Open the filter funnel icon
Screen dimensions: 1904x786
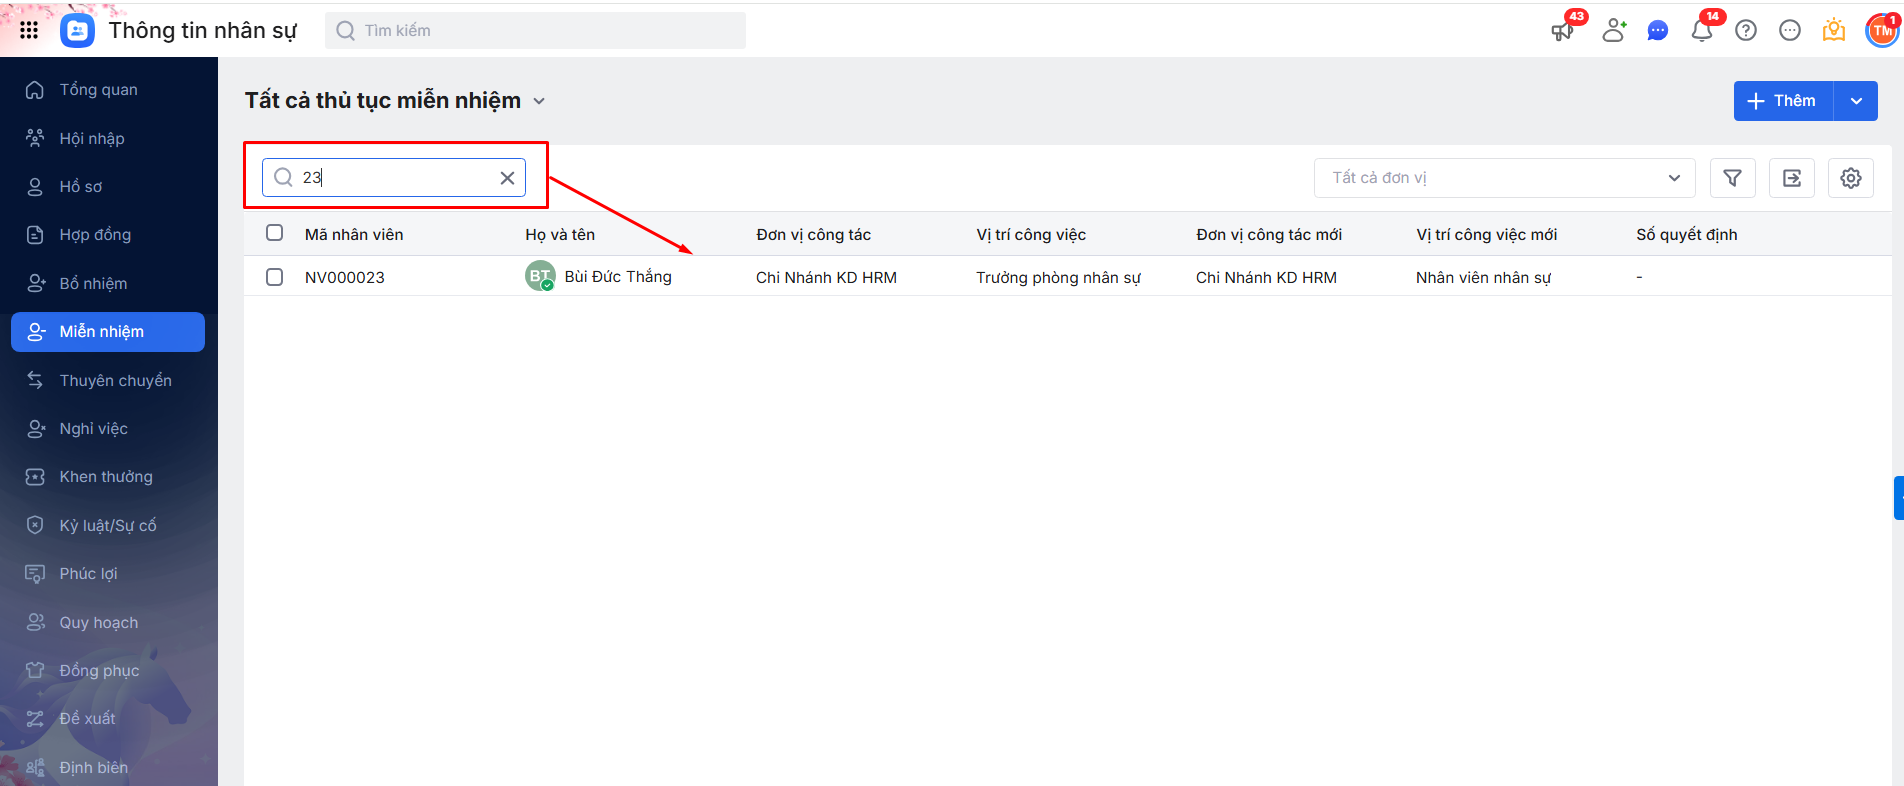tap(1733, 178)
